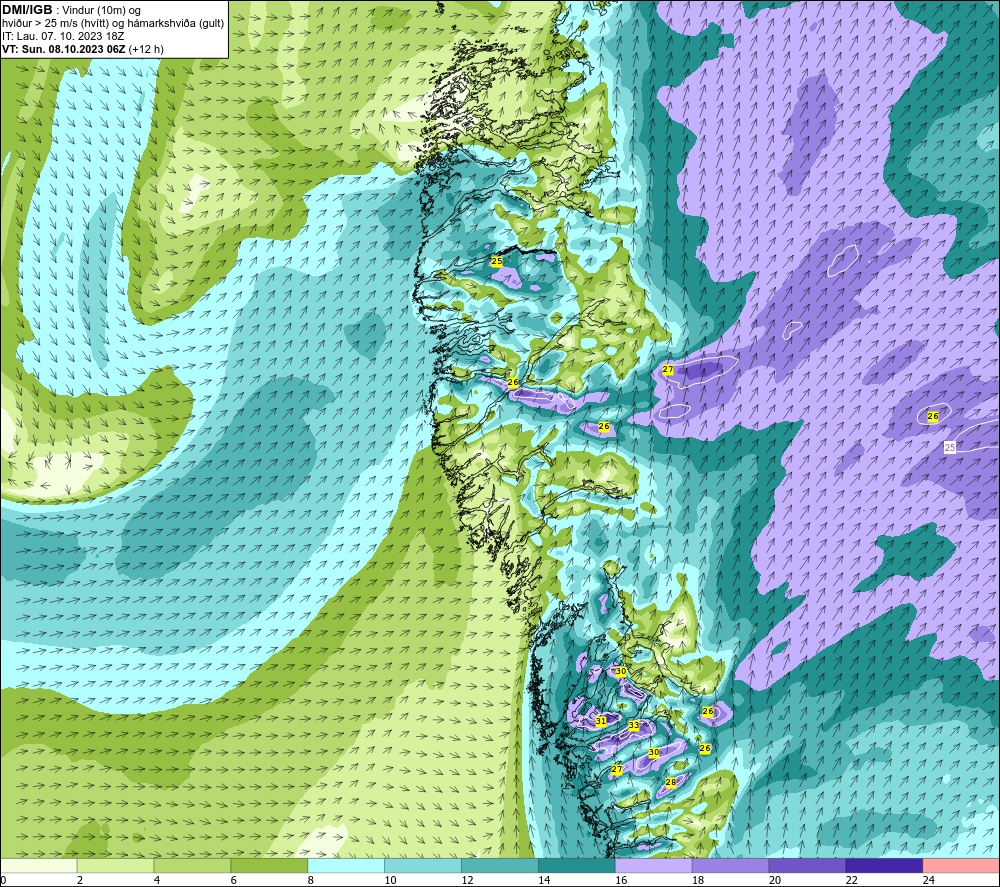Click the DMI/IGB title text
Viewport: 1000px width, 887px height.
point(27,10)
